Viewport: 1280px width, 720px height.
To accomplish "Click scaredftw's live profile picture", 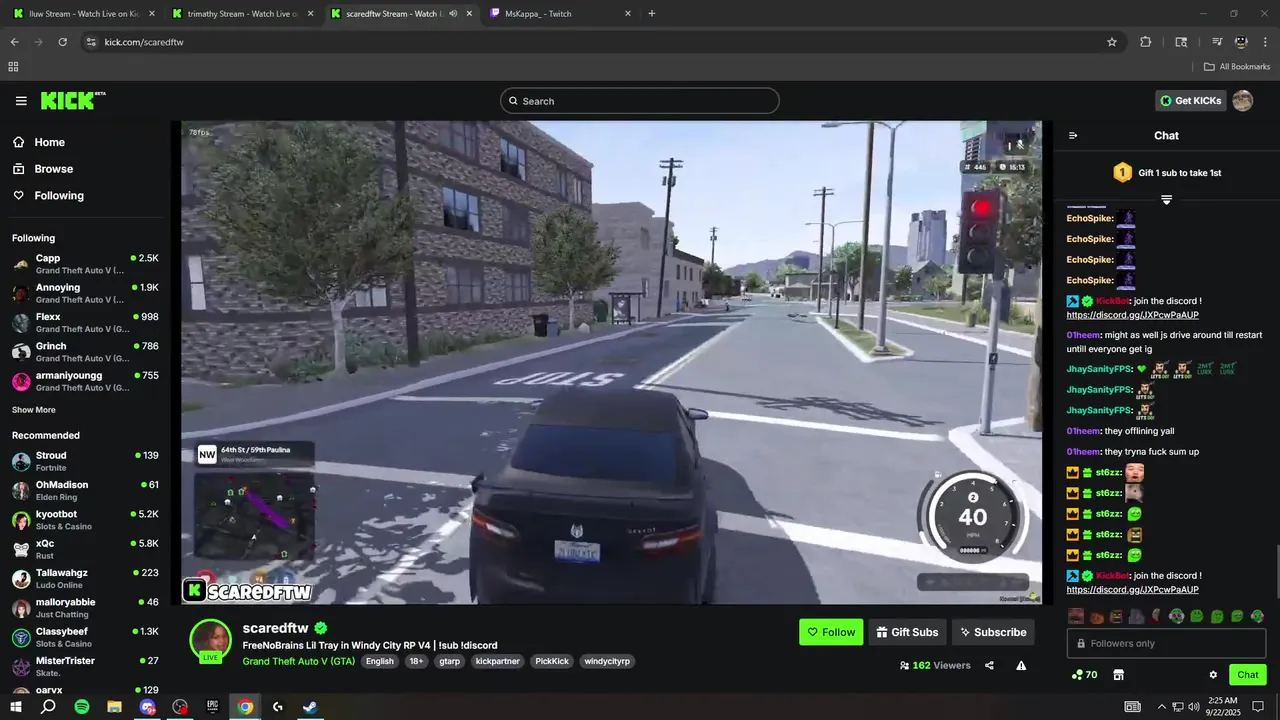I will (211, 640).
